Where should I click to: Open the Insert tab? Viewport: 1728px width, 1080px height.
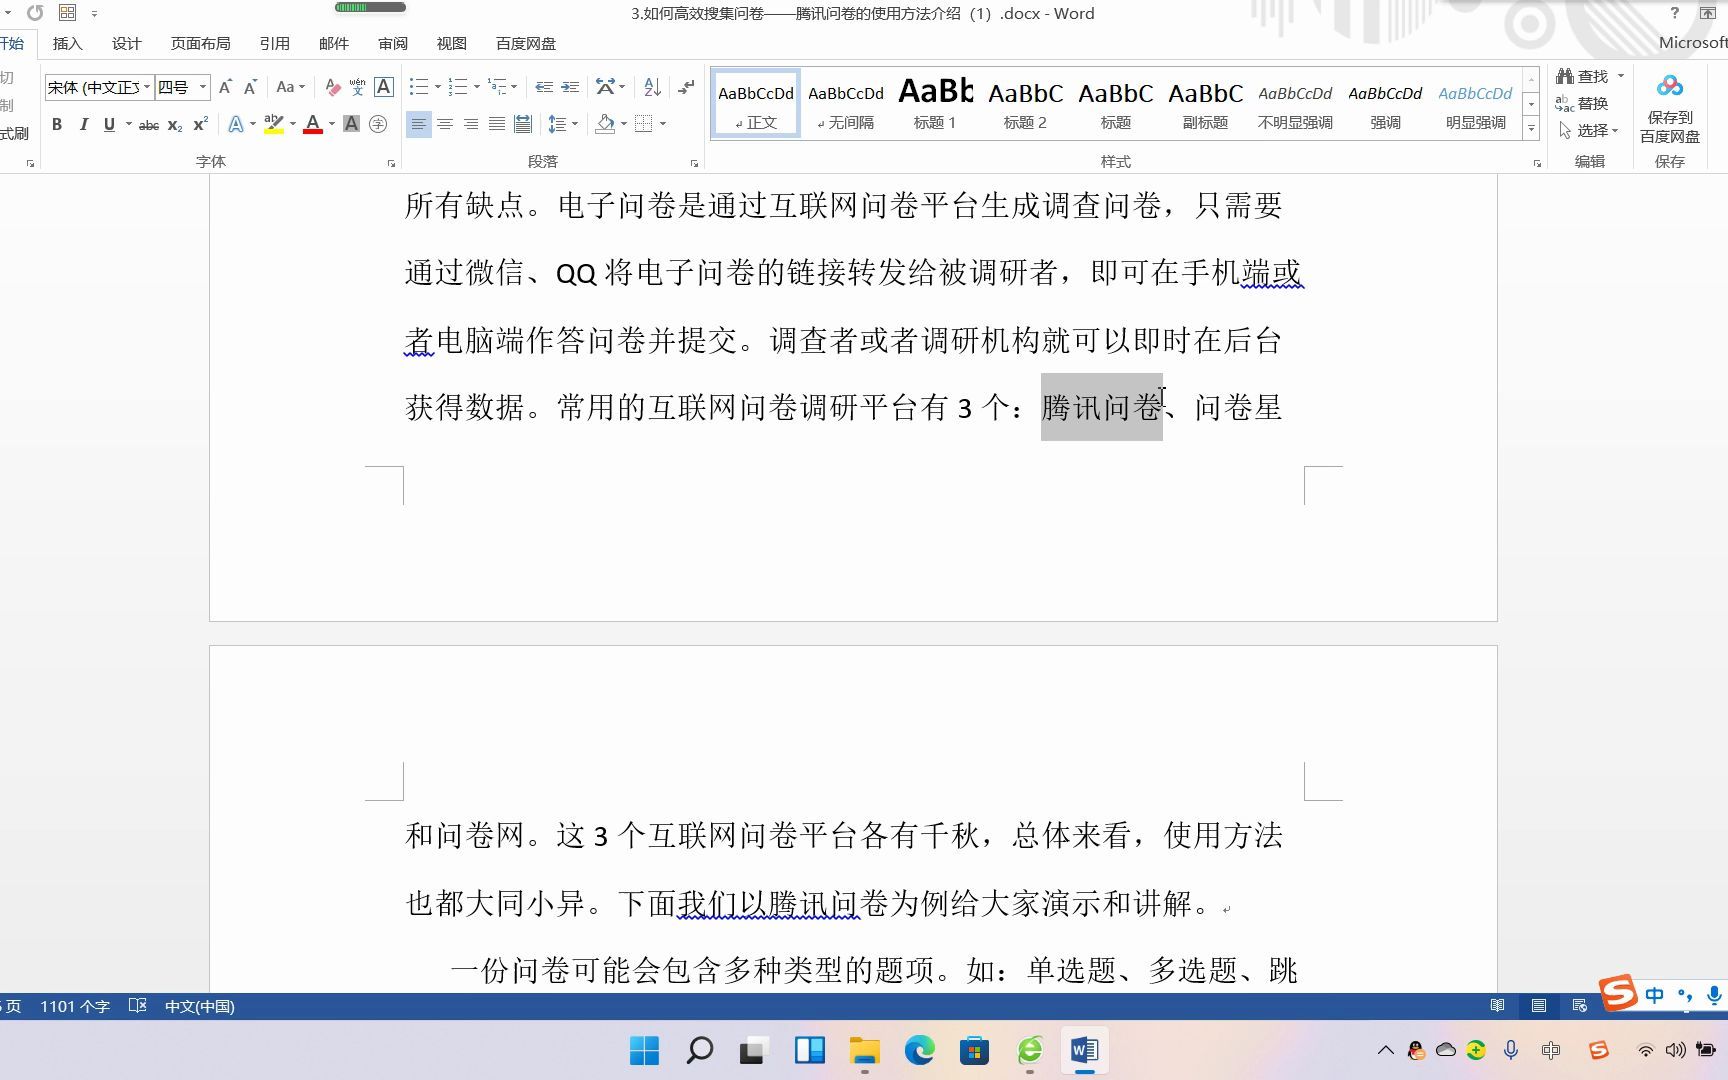(67, 43)
